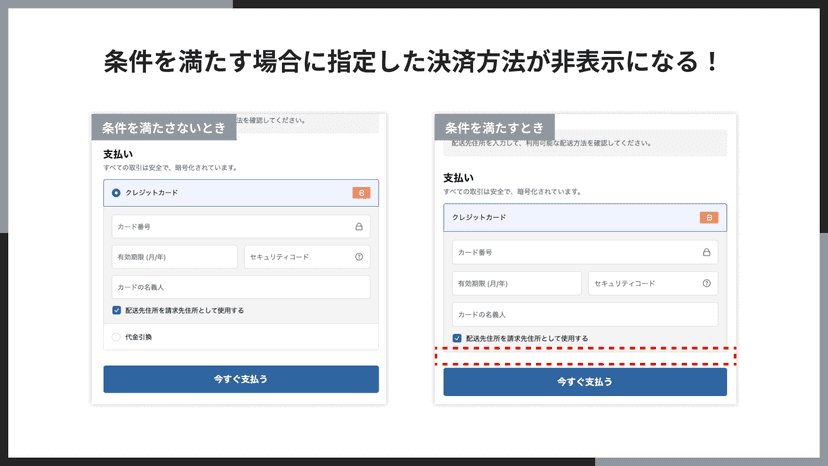
Task: Click カードの名義人 field in right checkout
Action: tap(585, 314)
